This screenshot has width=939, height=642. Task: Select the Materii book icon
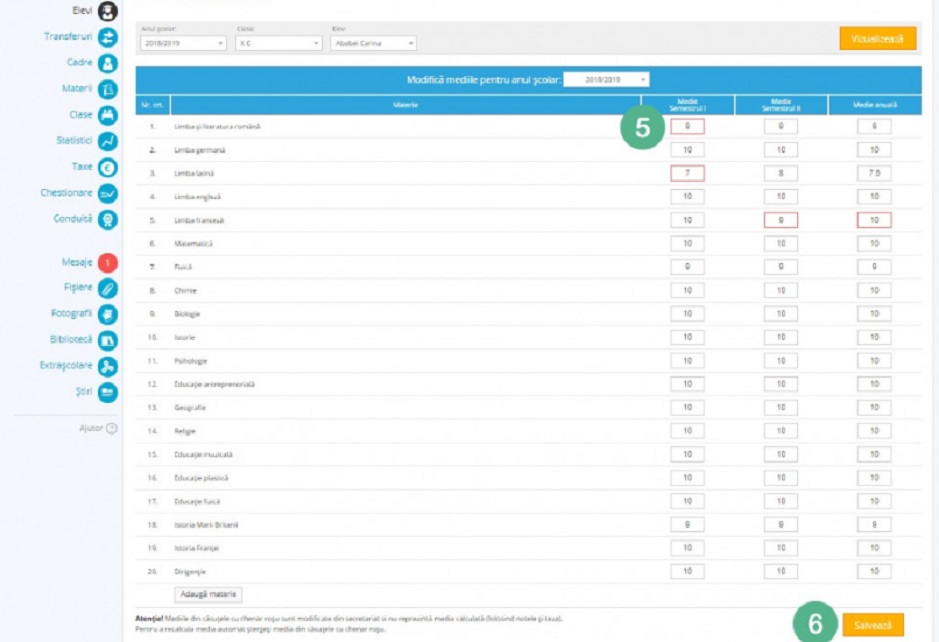107,89
